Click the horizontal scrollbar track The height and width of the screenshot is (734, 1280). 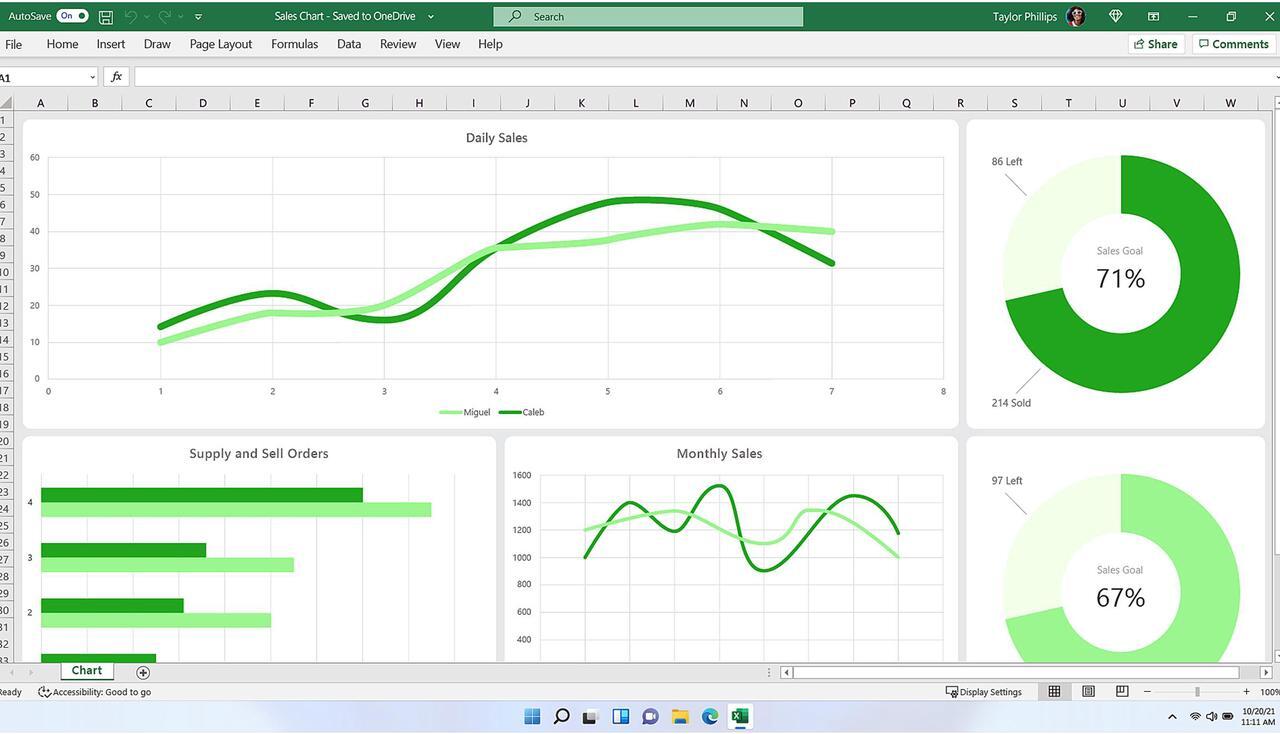pyautogui.click(x=1016, y=672)
